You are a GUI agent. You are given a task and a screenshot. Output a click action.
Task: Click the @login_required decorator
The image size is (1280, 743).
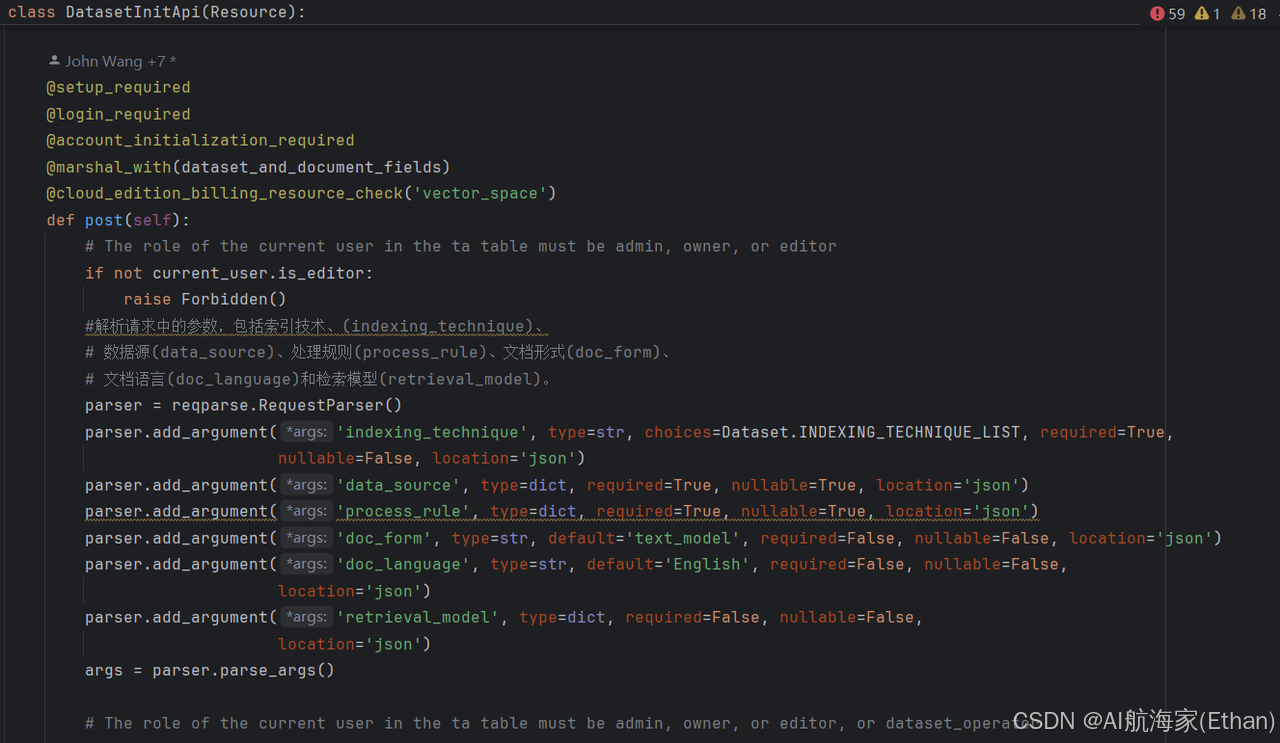(118, 114)
